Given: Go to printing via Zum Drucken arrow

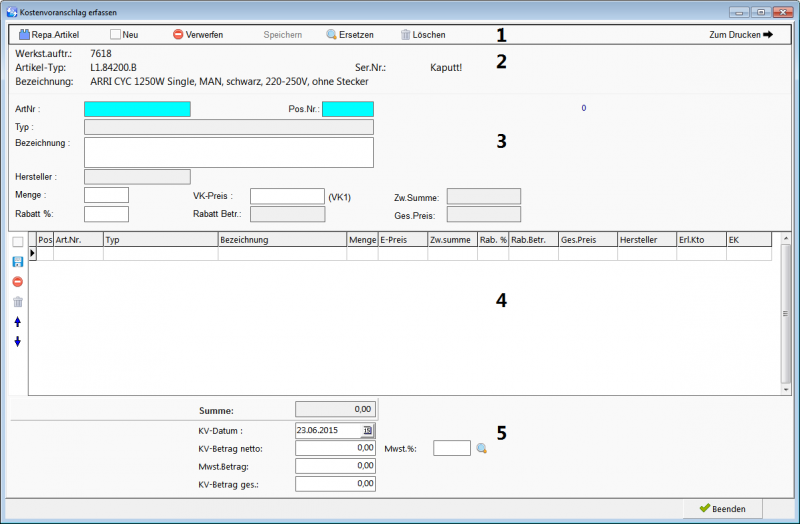Looking at the screenshot, I should (x=741, y=34).
